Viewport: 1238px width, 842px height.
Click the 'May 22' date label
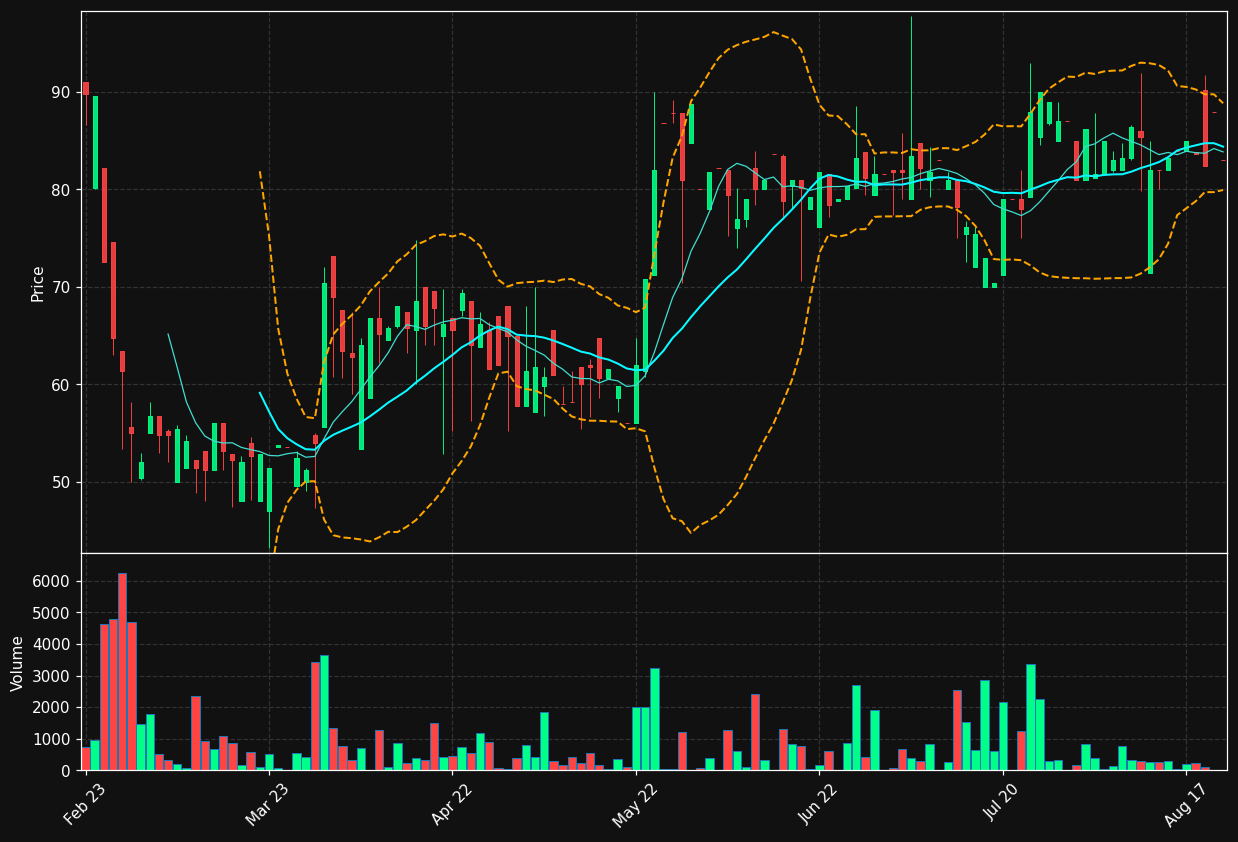click(635, 804)
